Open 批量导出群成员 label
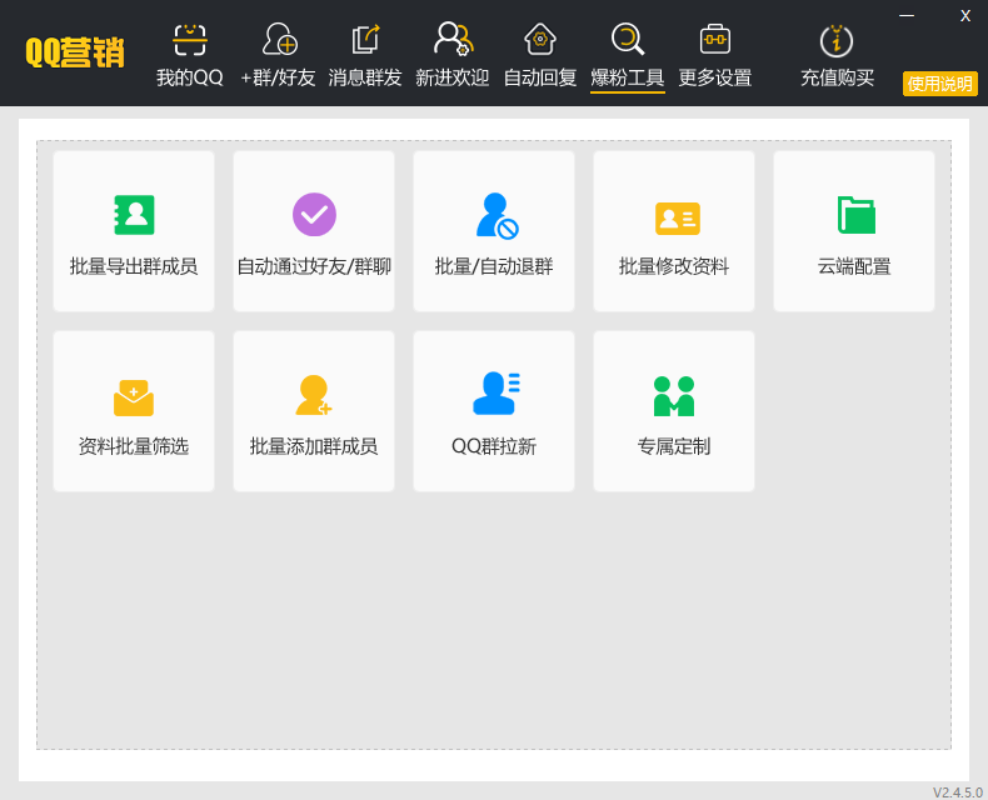The width and height of the screenshot is (988, 800). point(134,266)
